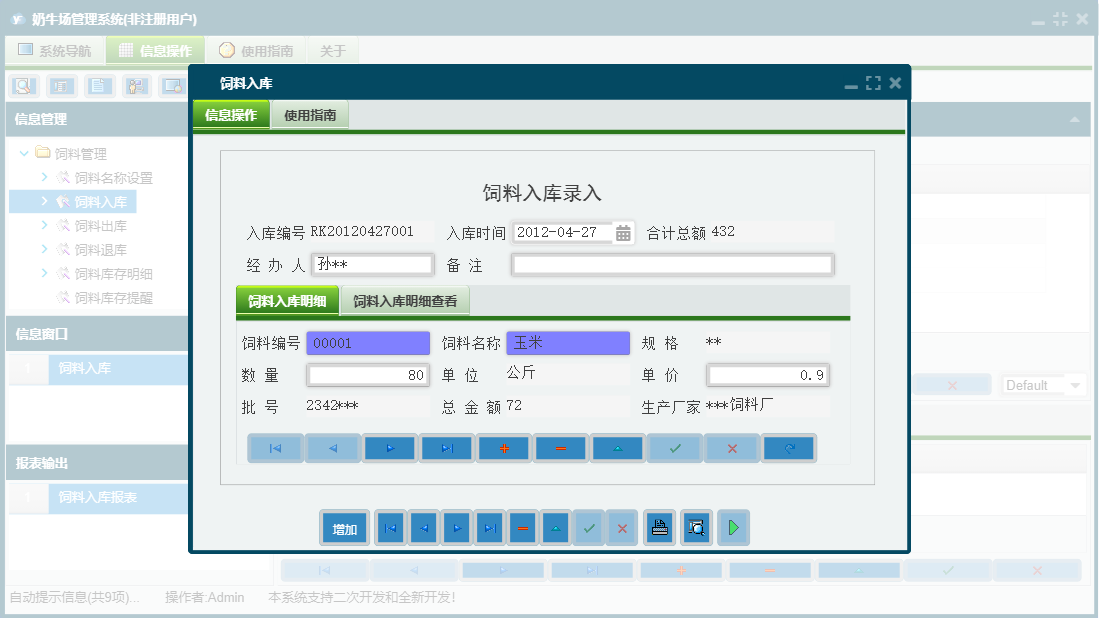This screenshot has width=1099, height=618.
Task: Jump to first record with the navigator icon
Action: 275,448
